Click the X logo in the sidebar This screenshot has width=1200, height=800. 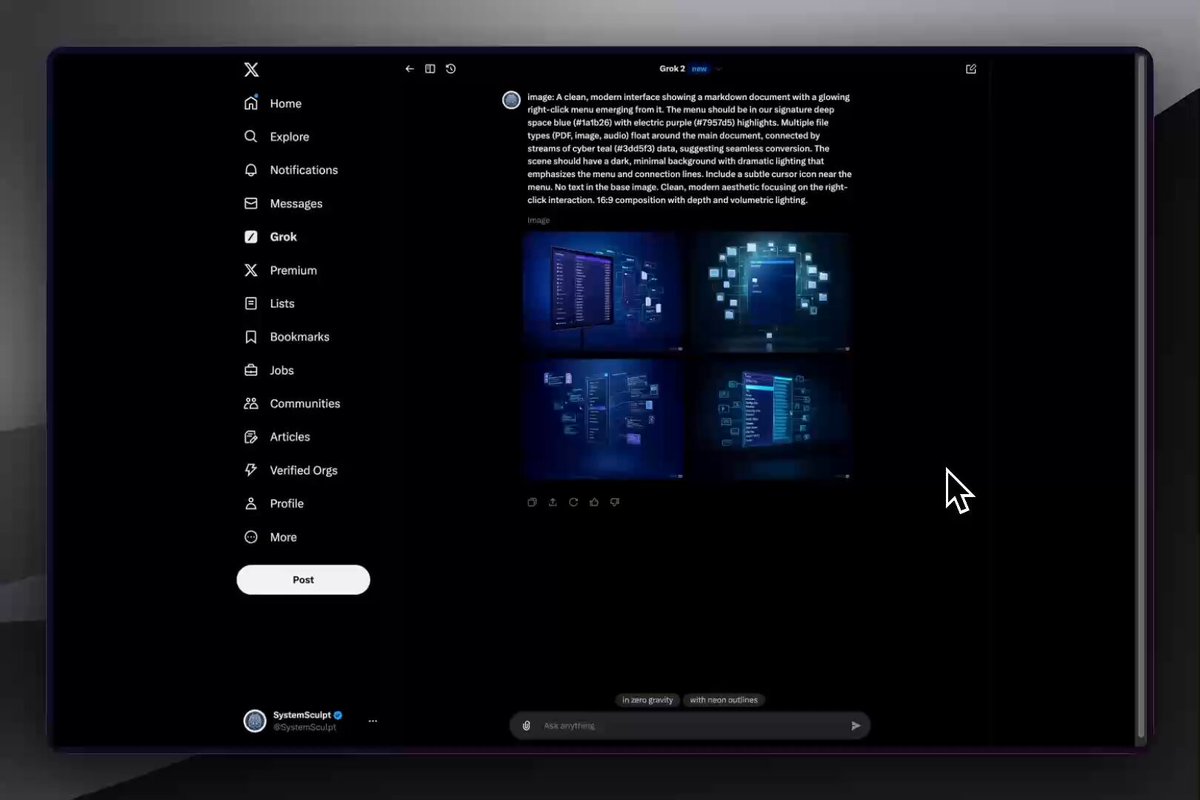(x=251, y=69)
